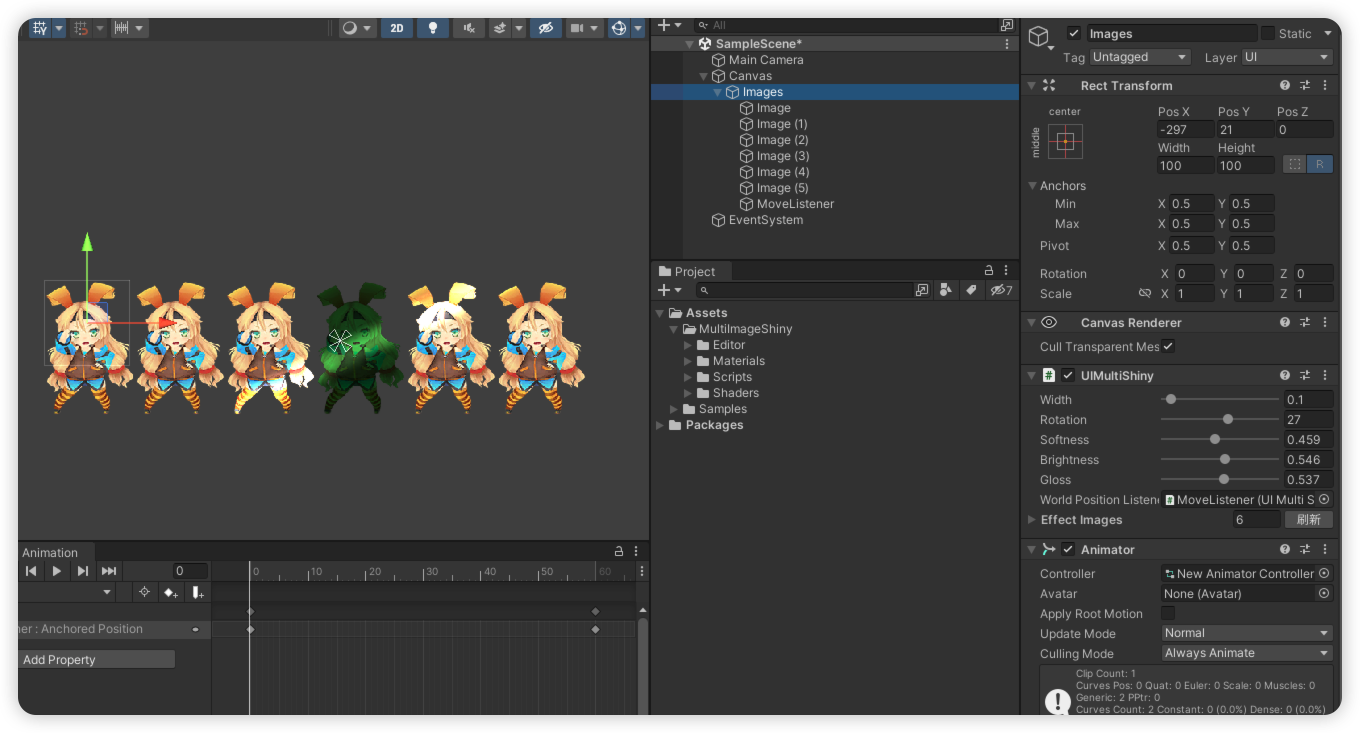The height and width of the screenshot is (733, 1360).
Task: Click the anchor presets center box
Action: [x=1065, y=141]
